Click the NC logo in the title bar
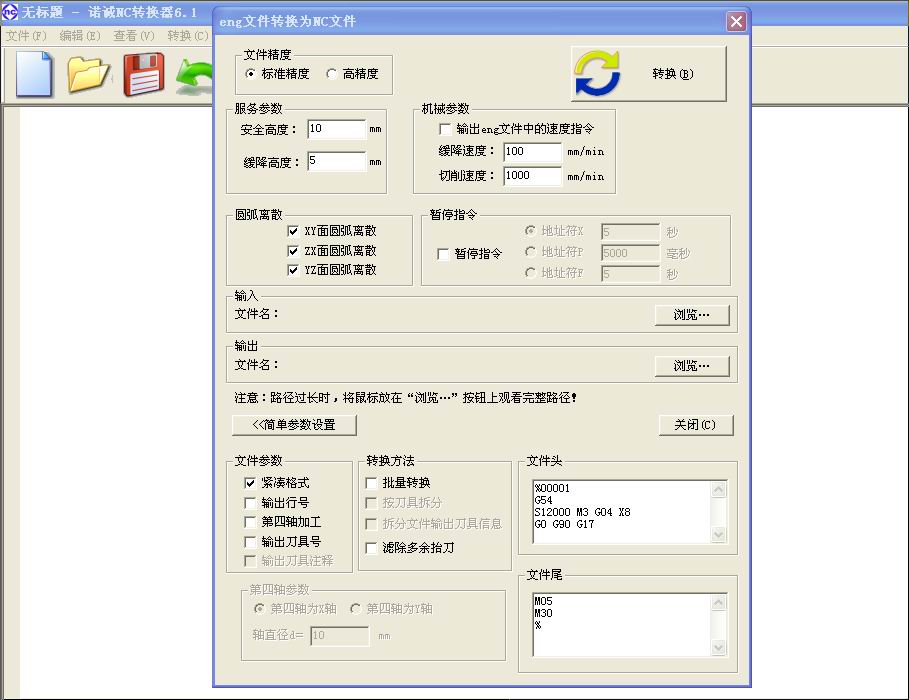 [12, 12]
